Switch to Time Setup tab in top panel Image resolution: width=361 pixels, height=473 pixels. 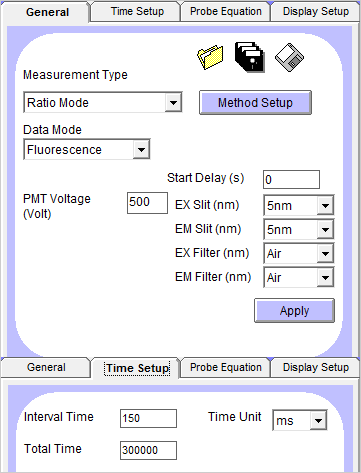tap(137, 11)
